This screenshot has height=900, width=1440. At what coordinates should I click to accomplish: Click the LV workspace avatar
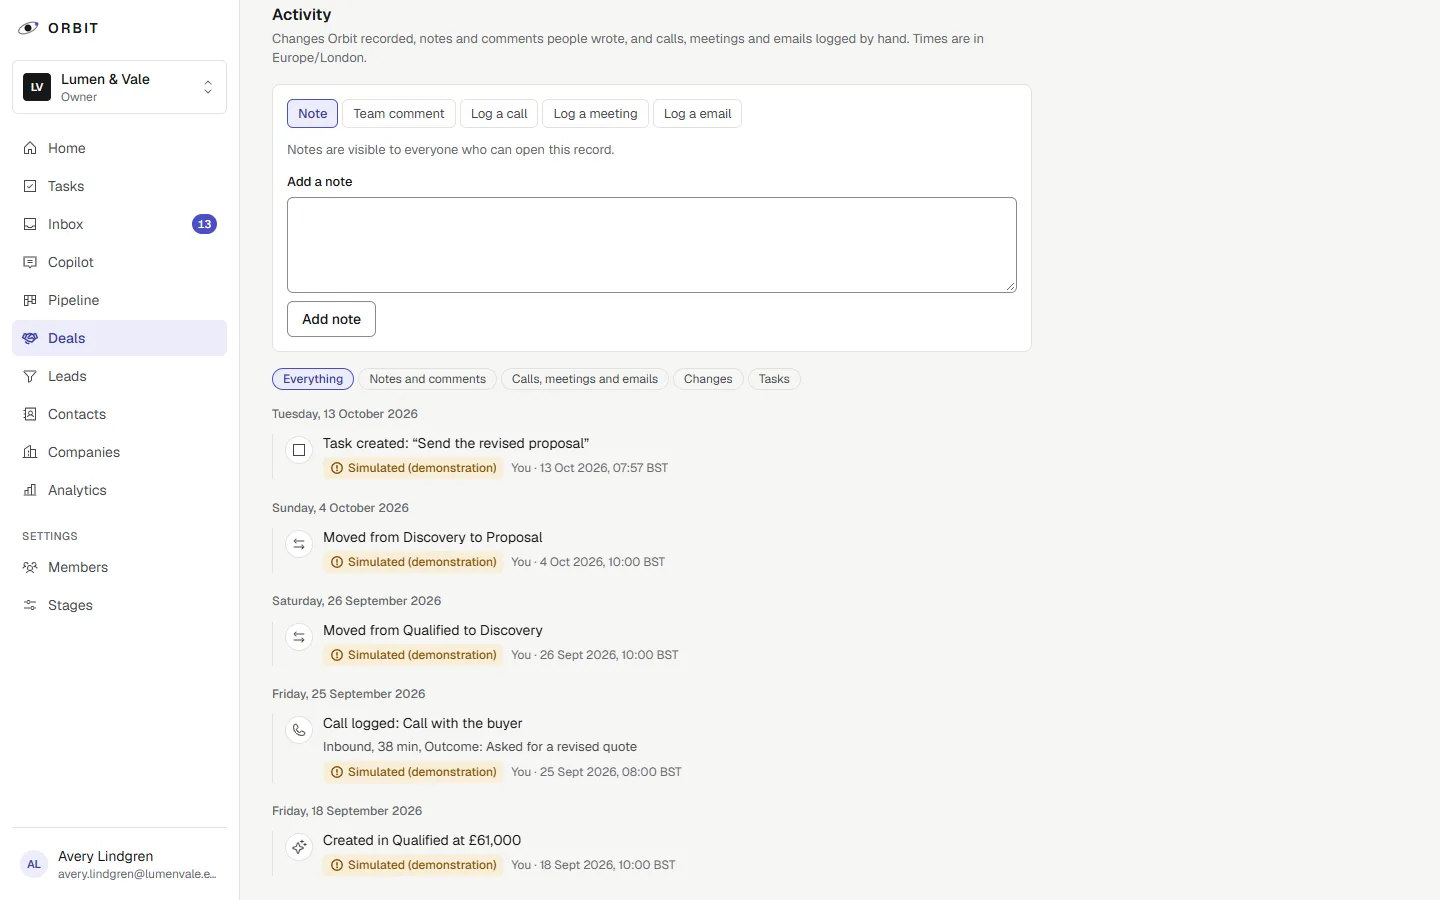pyautogui.click(x=37, y=87)
